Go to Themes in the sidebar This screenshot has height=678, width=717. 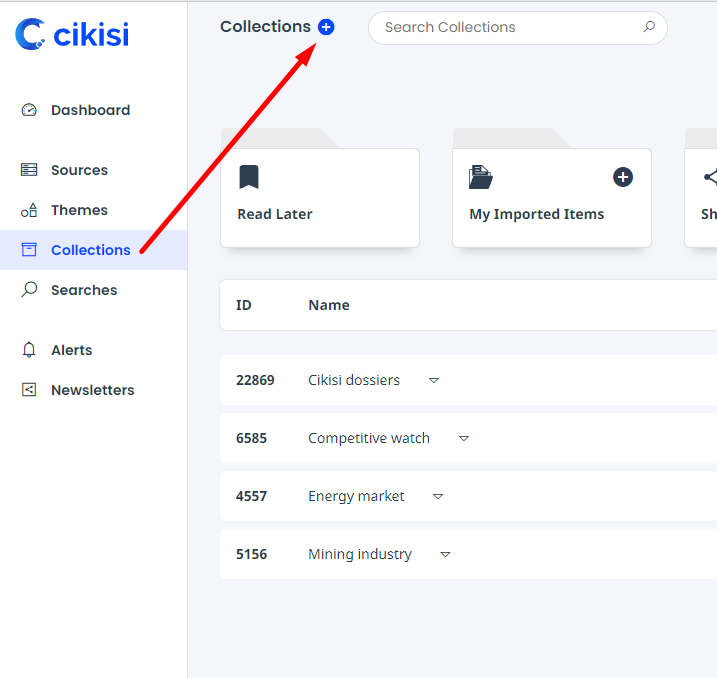pyautogui.click(x=79, y=210)
